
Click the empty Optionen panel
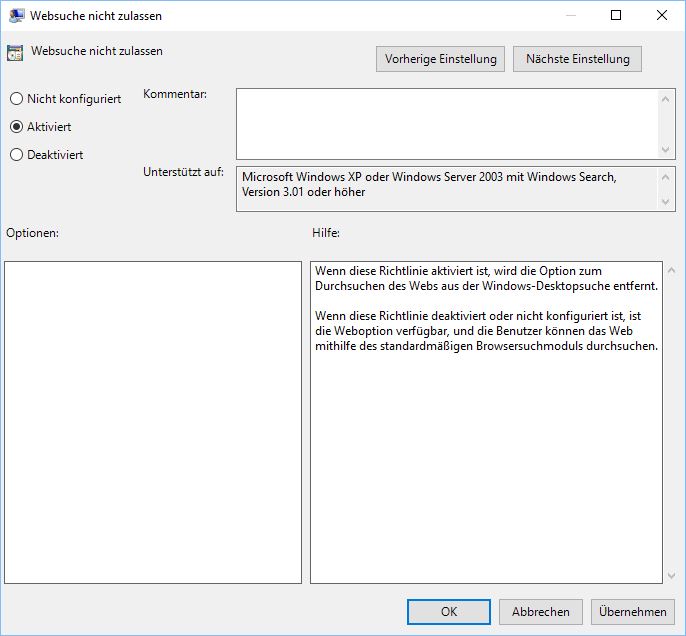(x=153, y=423)
